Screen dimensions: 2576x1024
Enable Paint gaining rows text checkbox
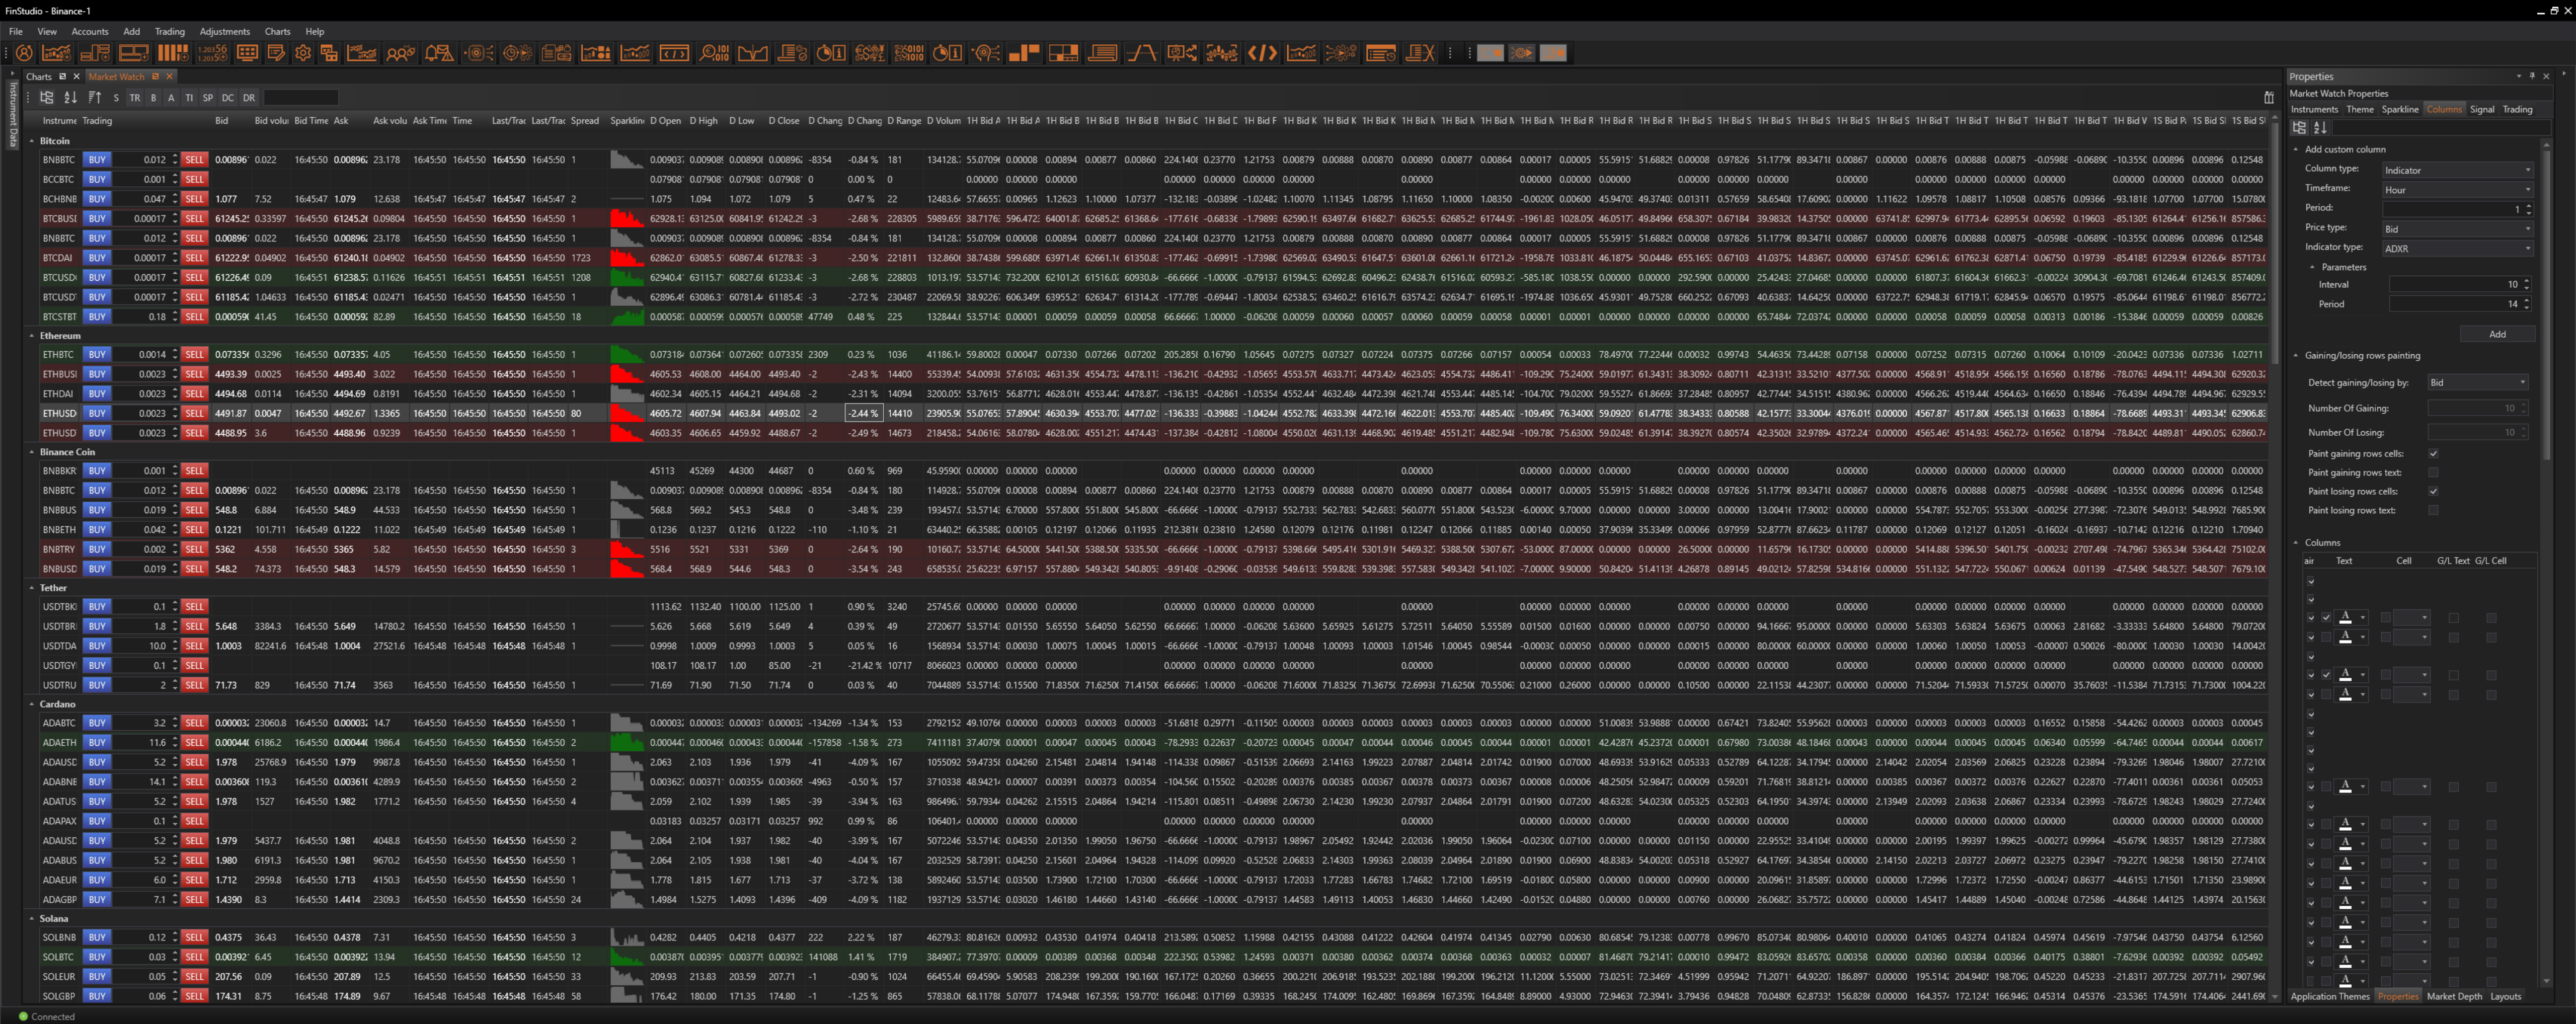(2433, 473)
